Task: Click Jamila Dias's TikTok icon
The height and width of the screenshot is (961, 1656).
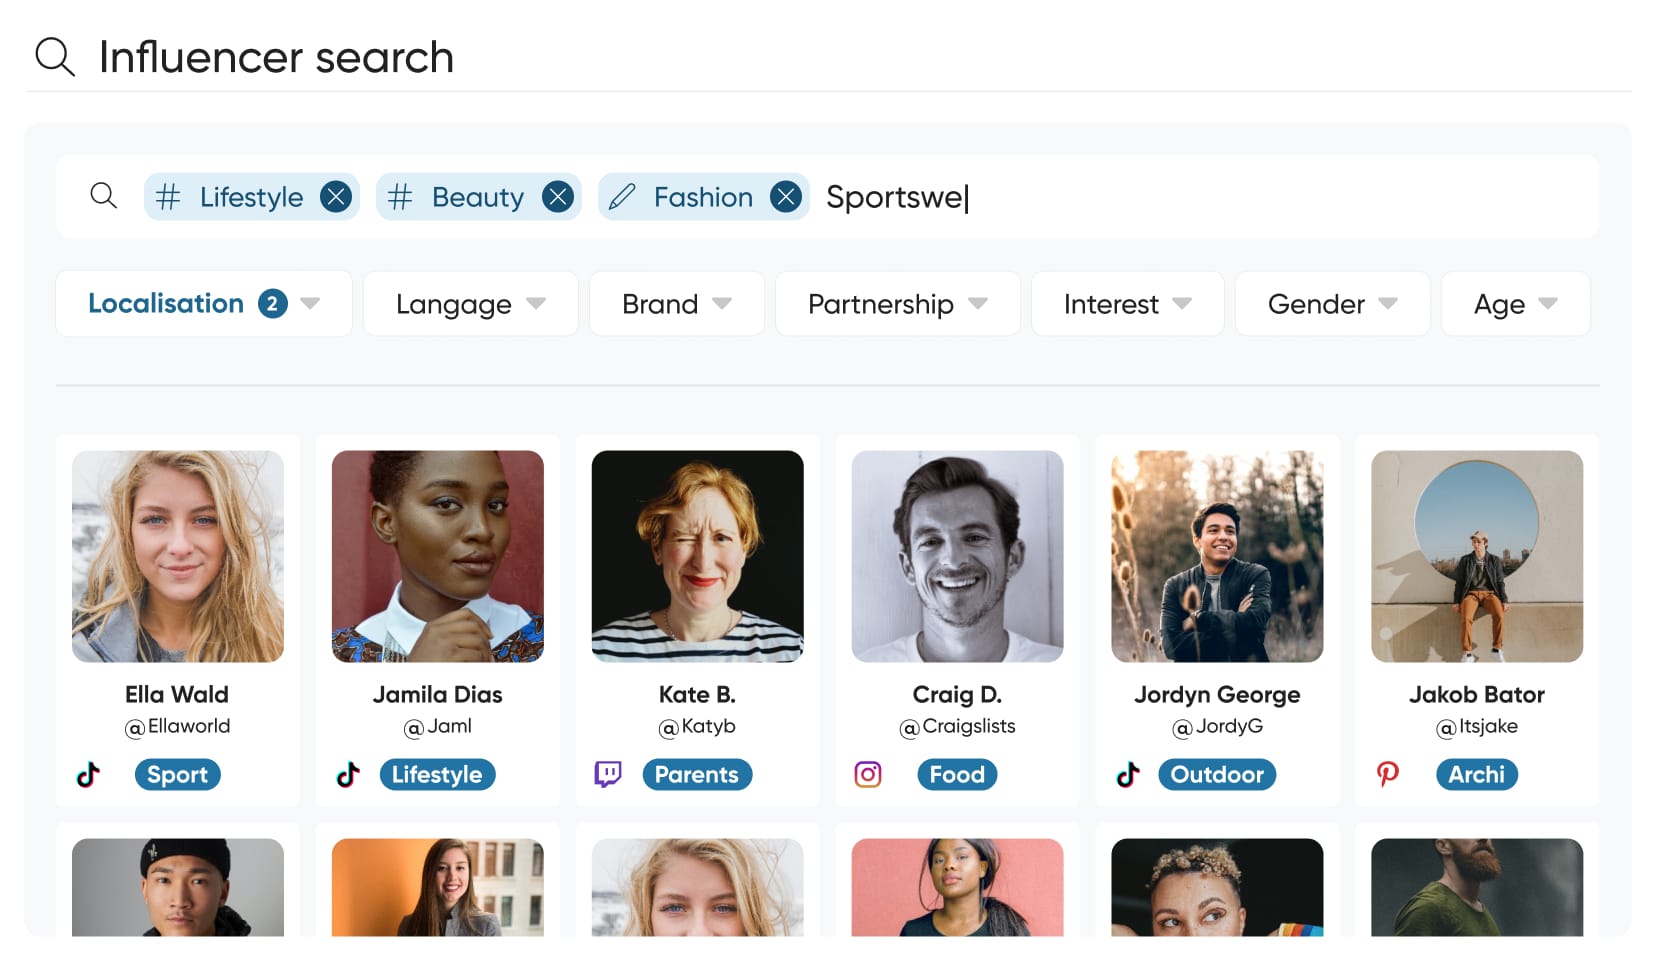Action: click(347, 774)
